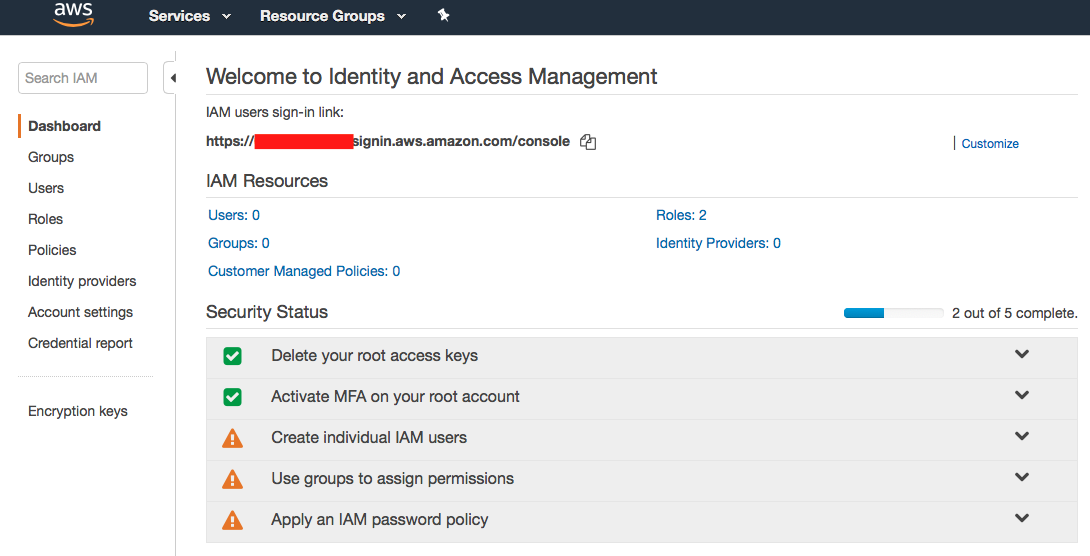
Task: Open Identity providers in the sidebar
Action: tap(82, 281)
